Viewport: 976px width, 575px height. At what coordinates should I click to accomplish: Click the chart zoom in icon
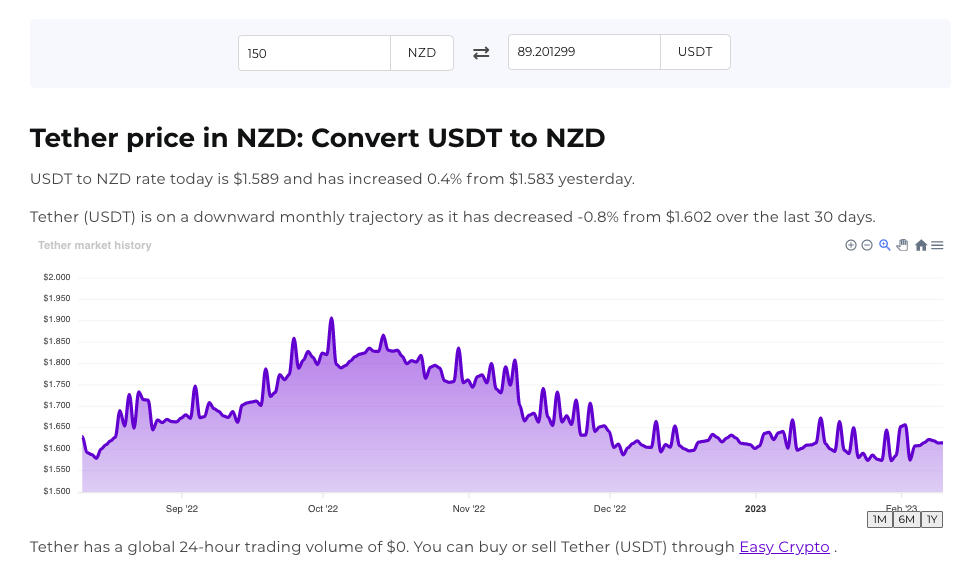click(851, 245)
